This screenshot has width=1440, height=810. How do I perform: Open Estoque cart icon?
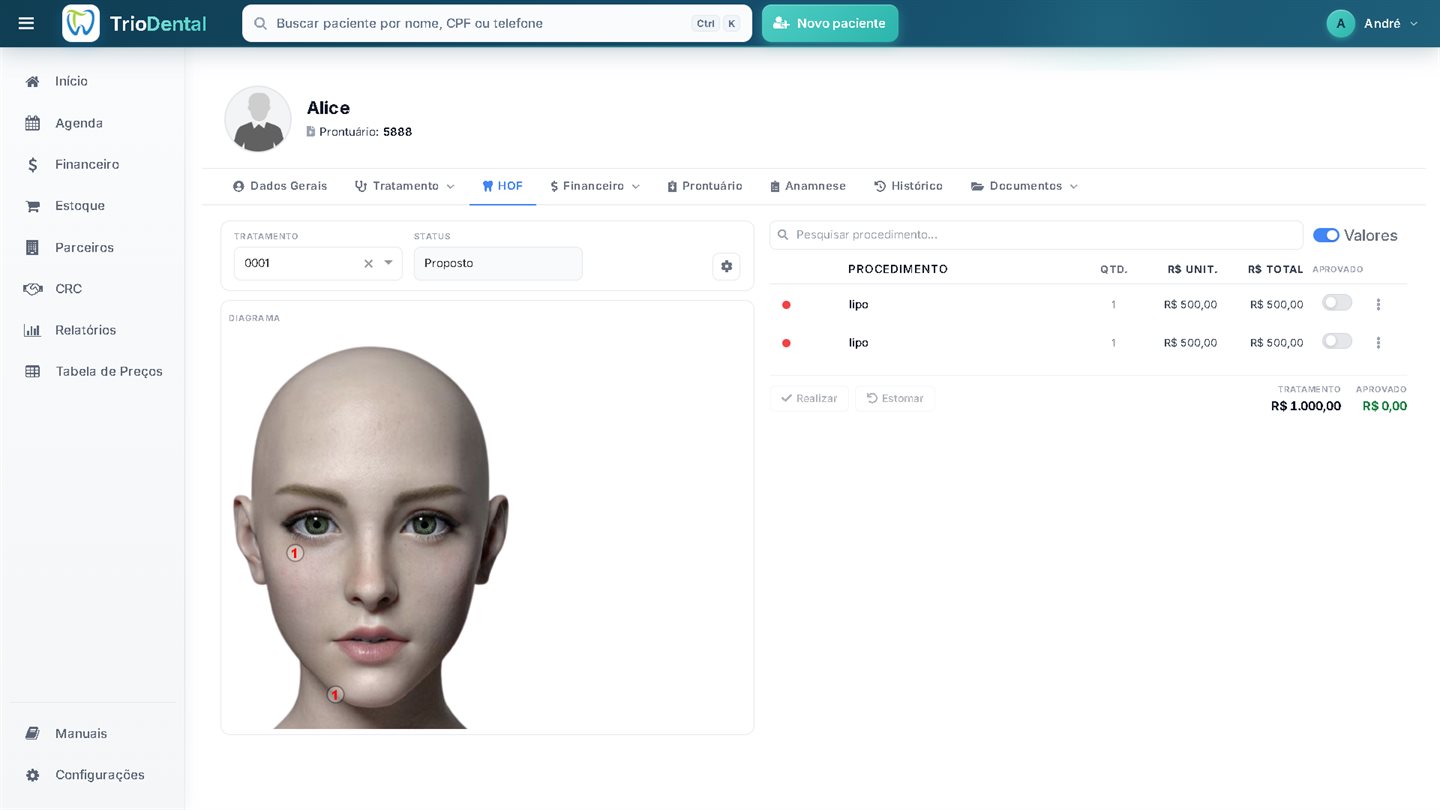tap(33, 206)
